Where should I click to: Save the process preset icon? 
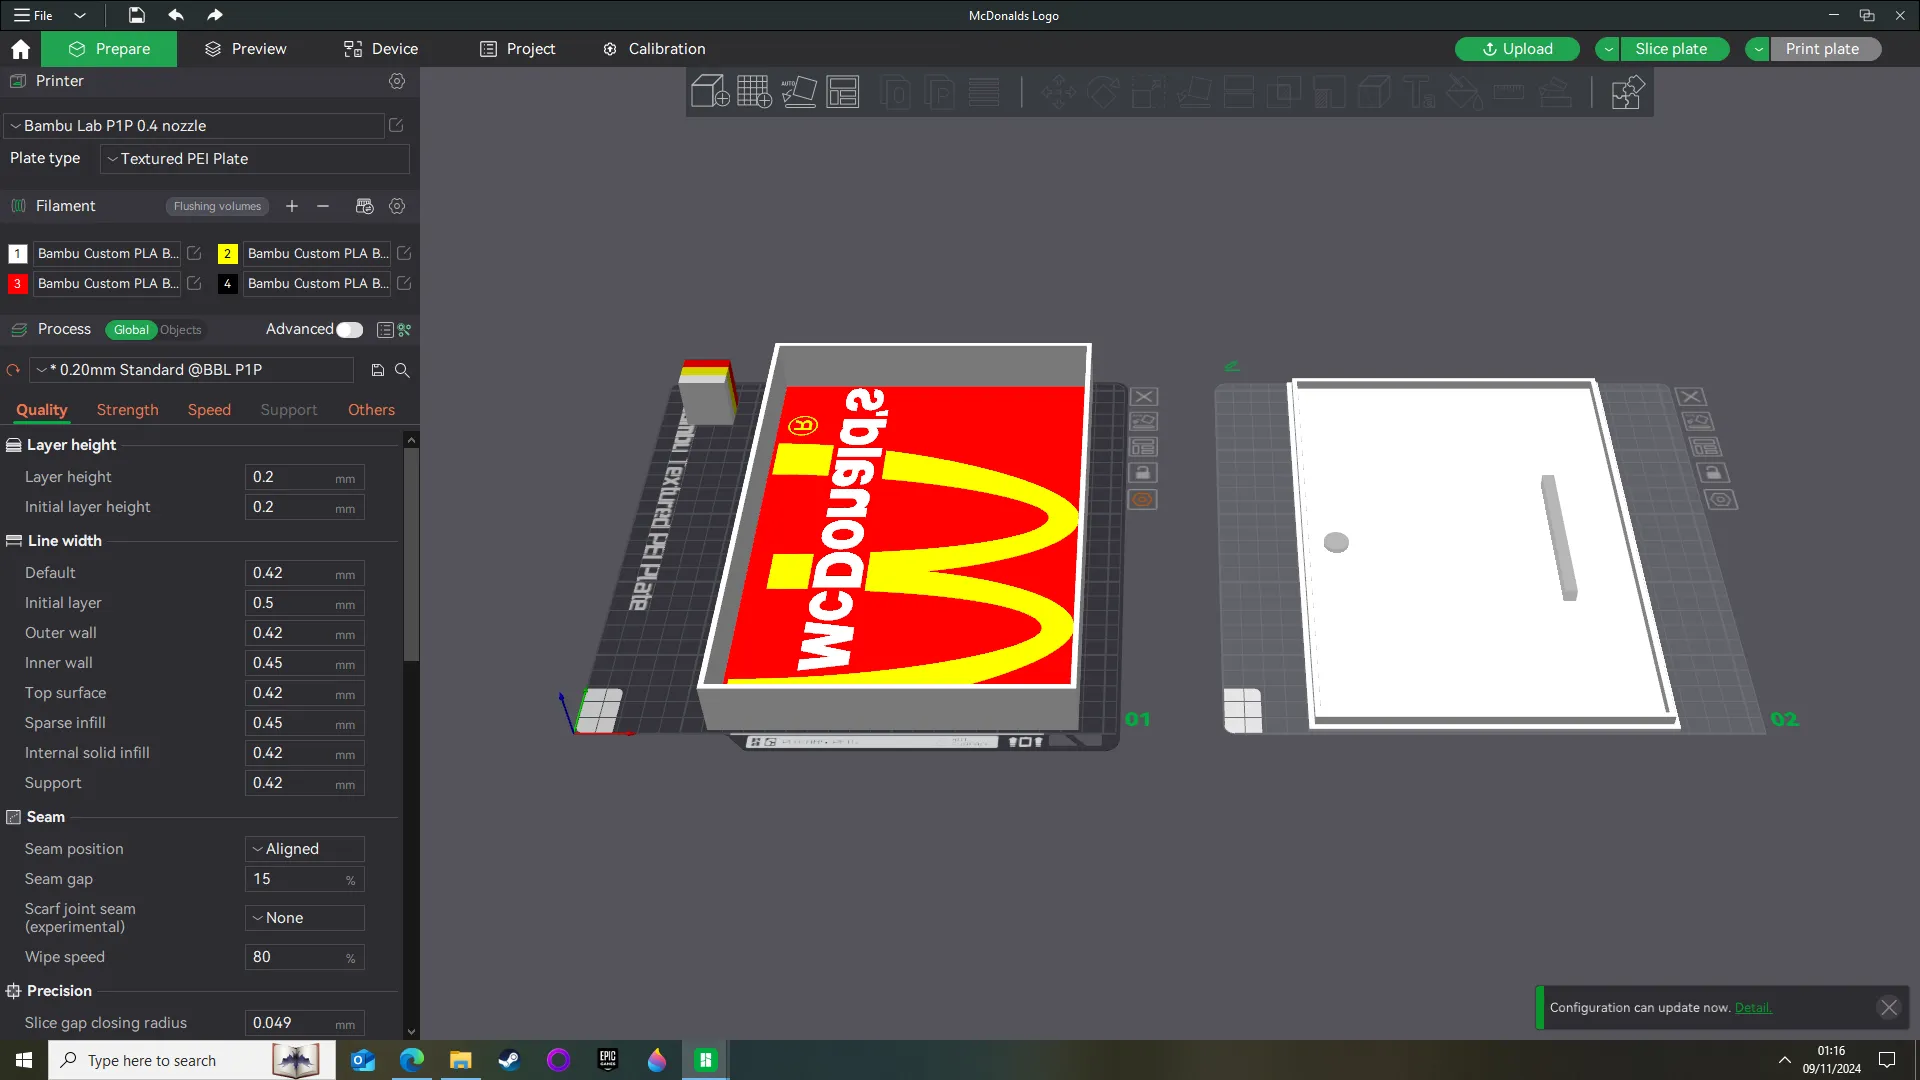(x=378, y=370)
